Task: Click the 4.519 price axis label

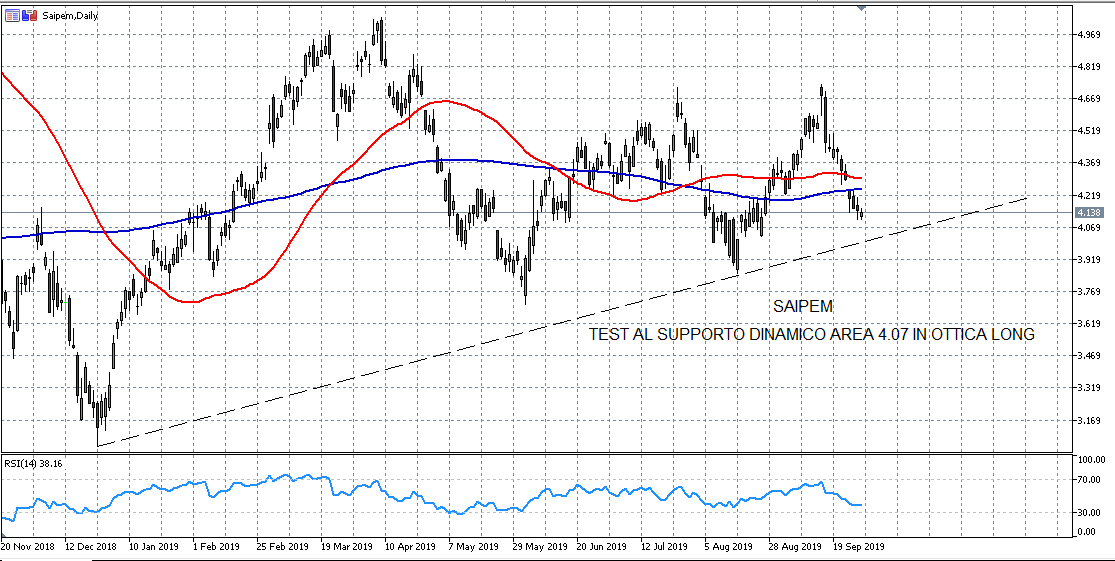Action: [1089, 131]
